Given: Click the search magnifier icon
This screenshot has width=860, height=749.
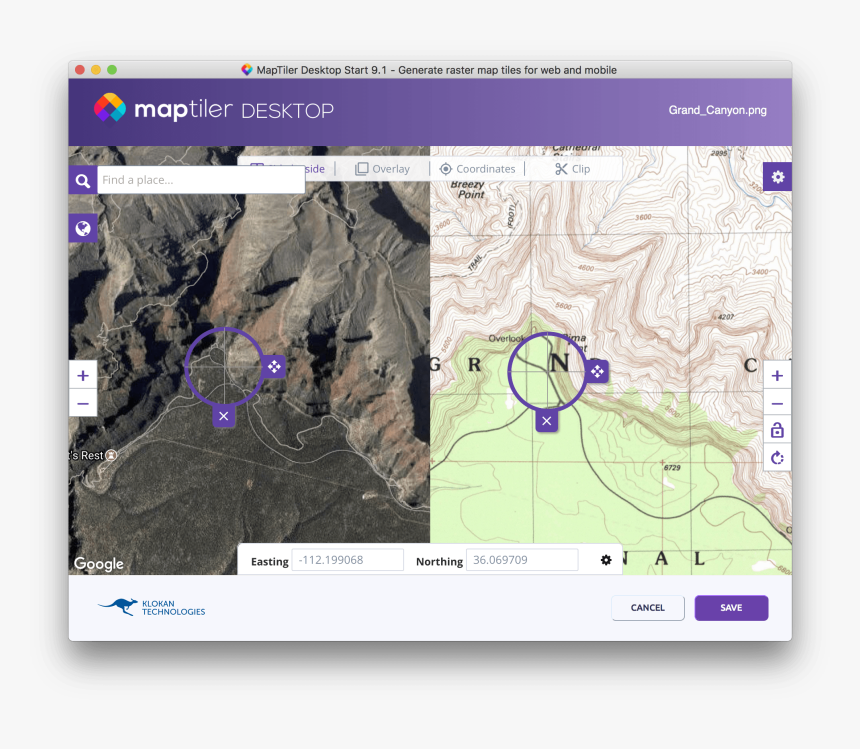Looking at the screenshot, I should [x=83, y=180].
